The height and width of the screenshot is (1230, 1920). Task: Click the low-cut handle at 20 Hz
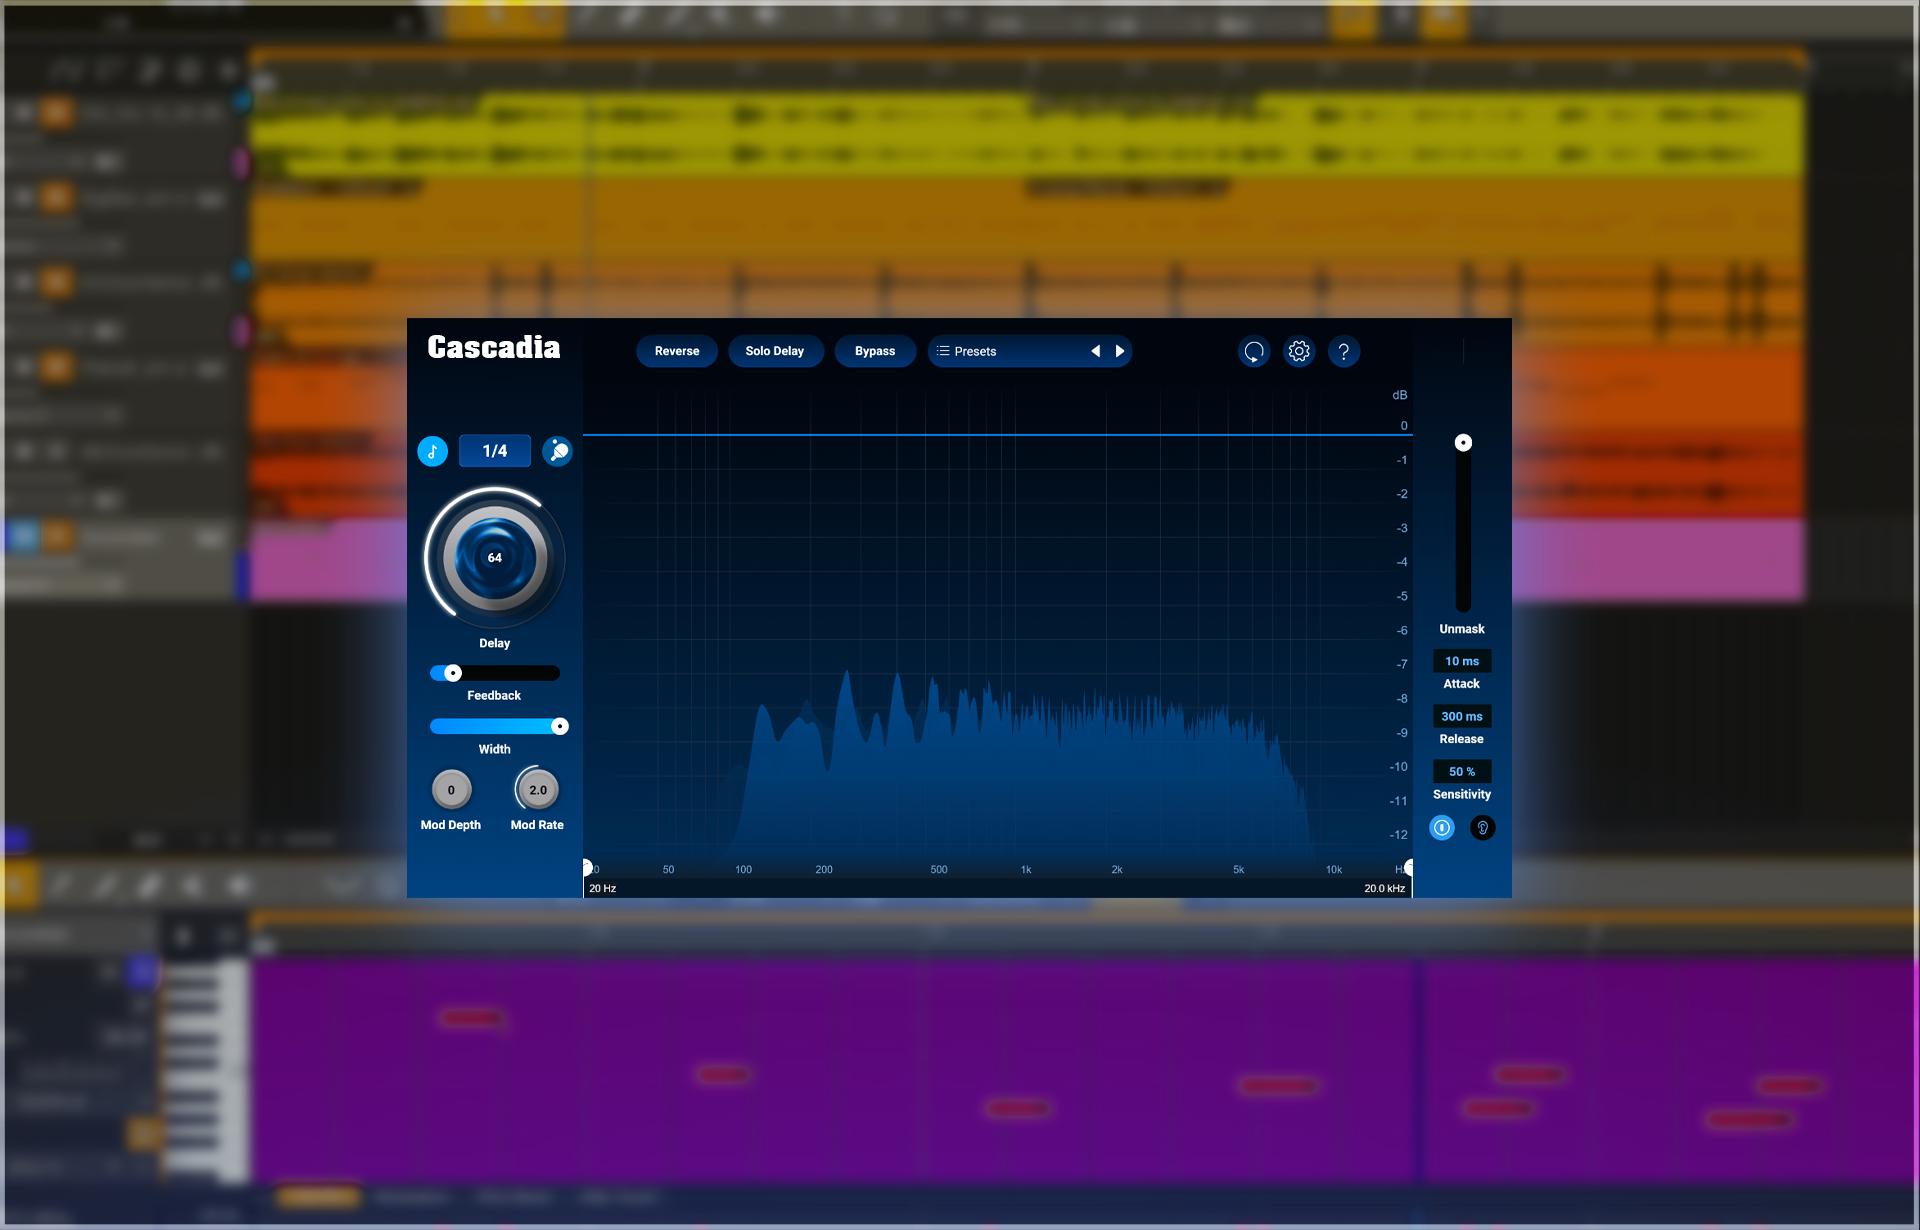(587, 867)
